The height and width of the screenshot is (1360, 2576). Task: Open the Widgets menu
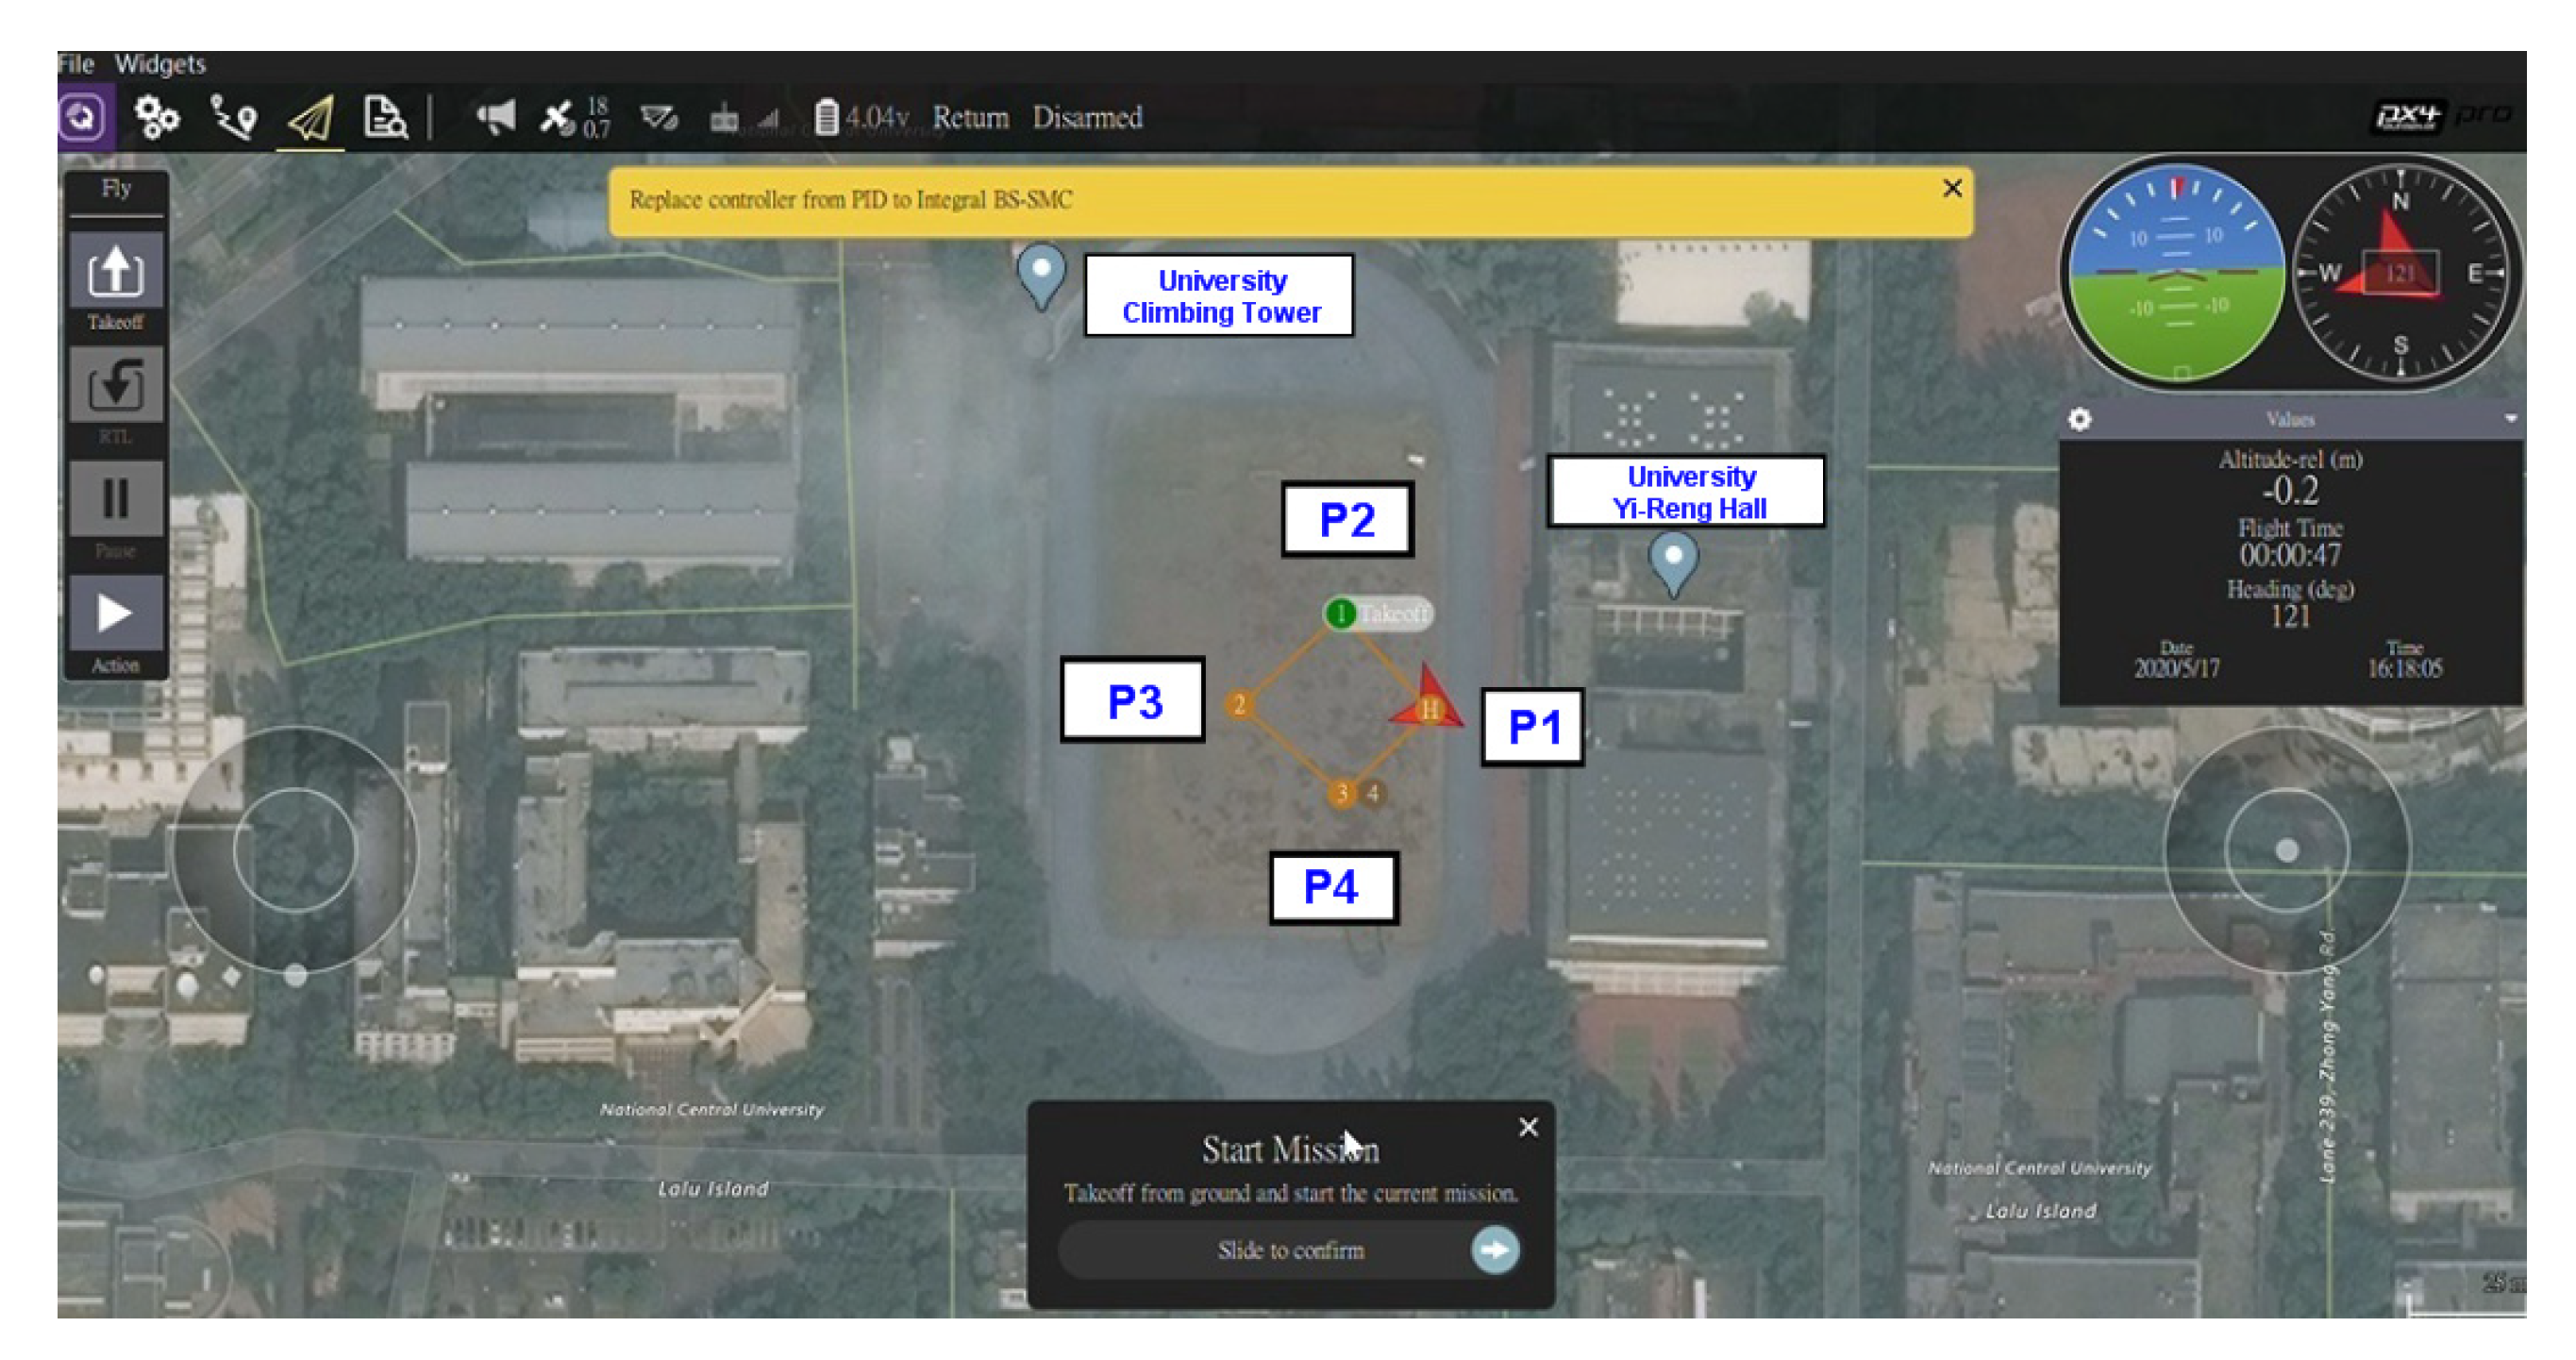160,64
